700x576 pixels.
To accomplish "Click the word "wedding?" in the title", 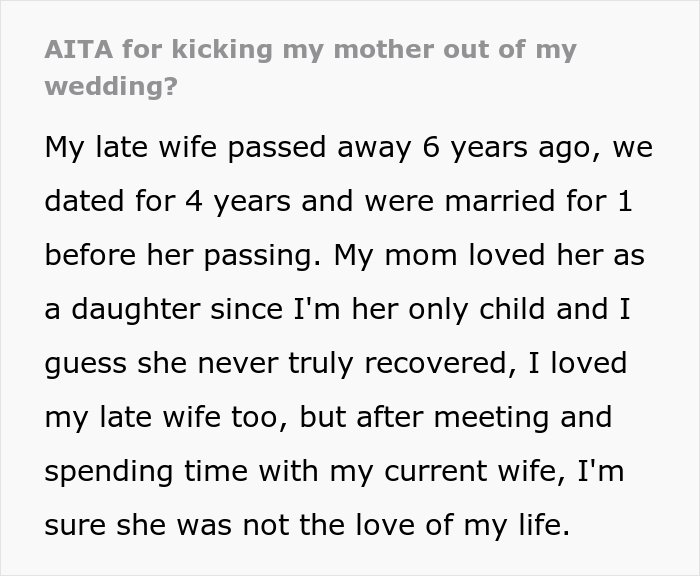I will 111,86.
